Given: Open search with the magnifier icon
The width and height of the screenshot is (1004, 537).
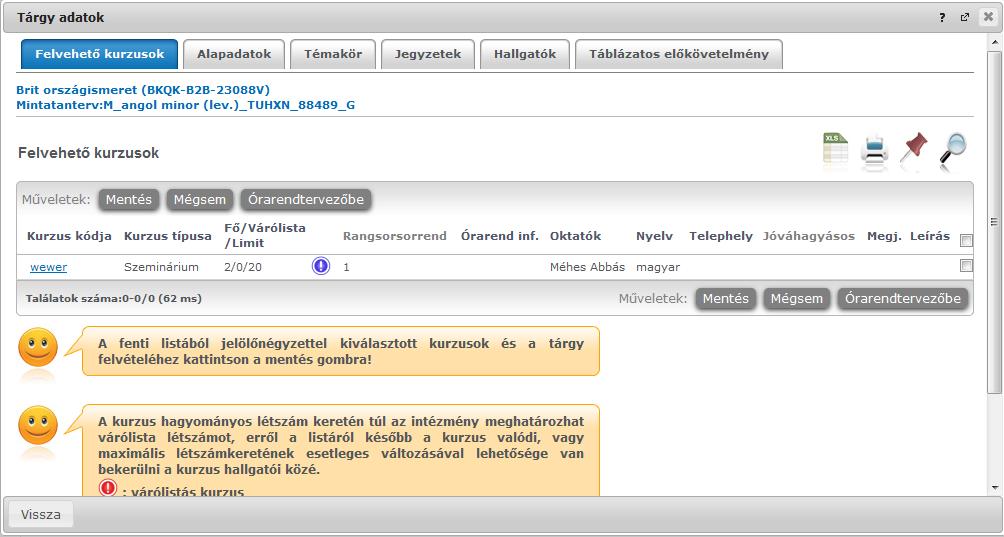Looking at the screenshot, I should pyautogui.click(x=953, y=148).
